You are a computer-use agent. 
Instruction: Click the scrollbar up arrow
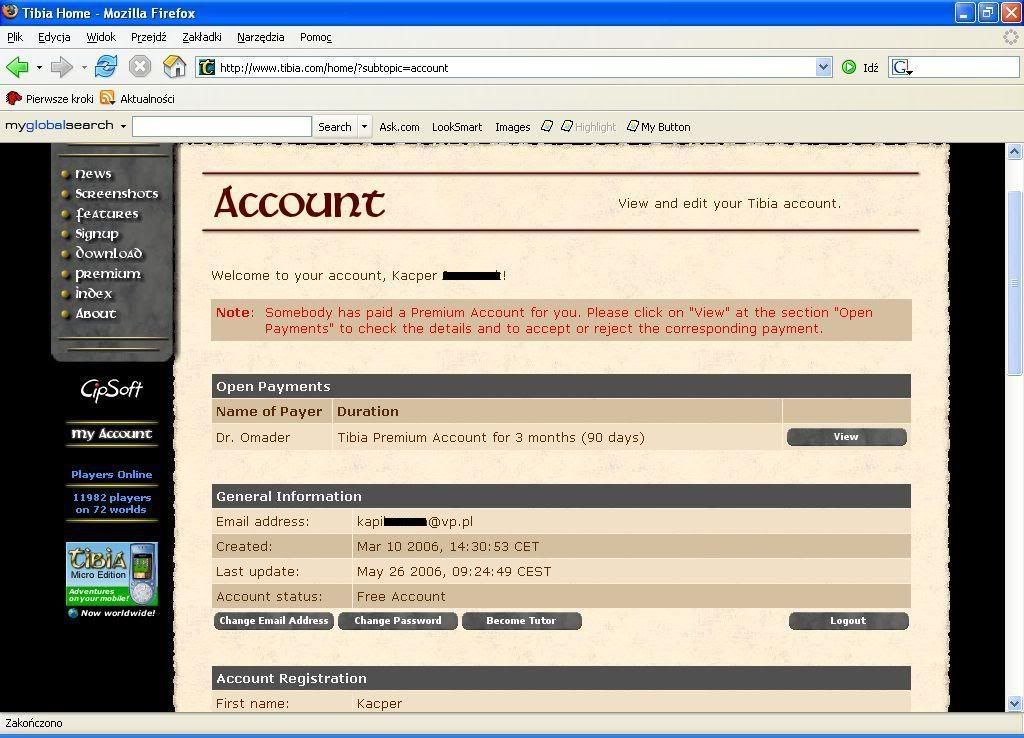pyautogui.click(x=1014, y=152)
